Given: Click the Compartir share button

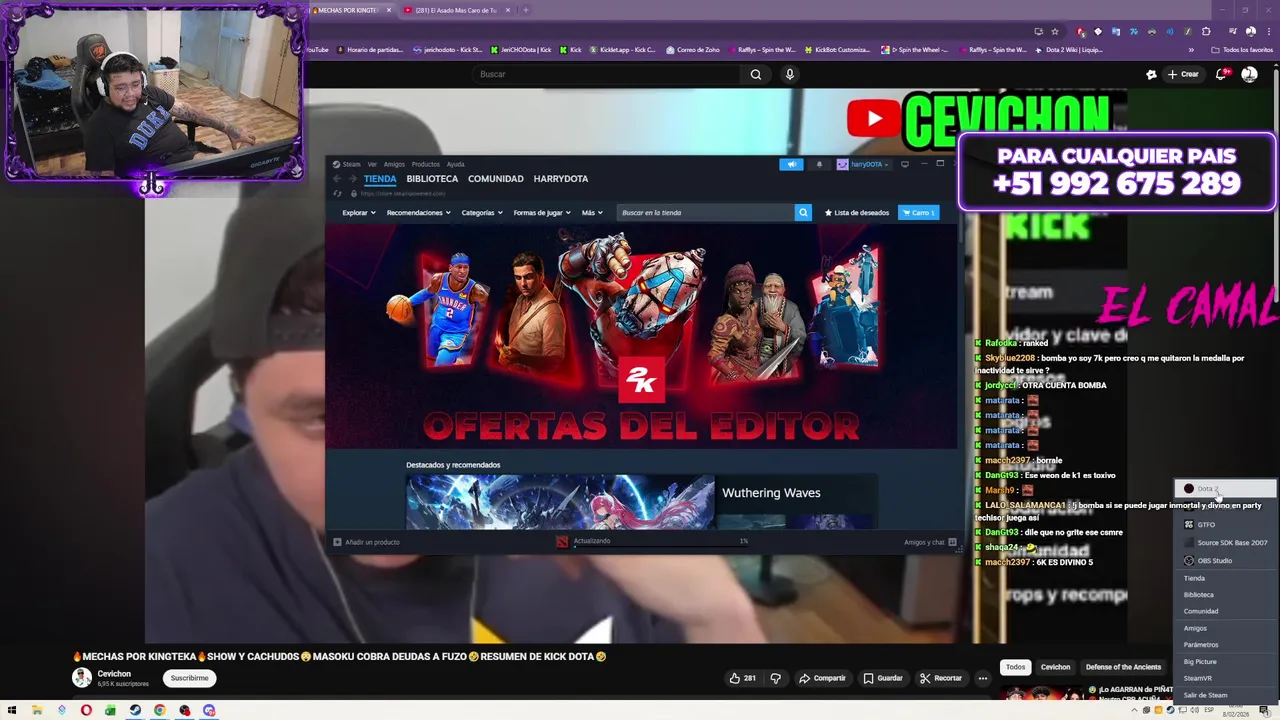Looking at the screenshot, I should pos(822,678).
